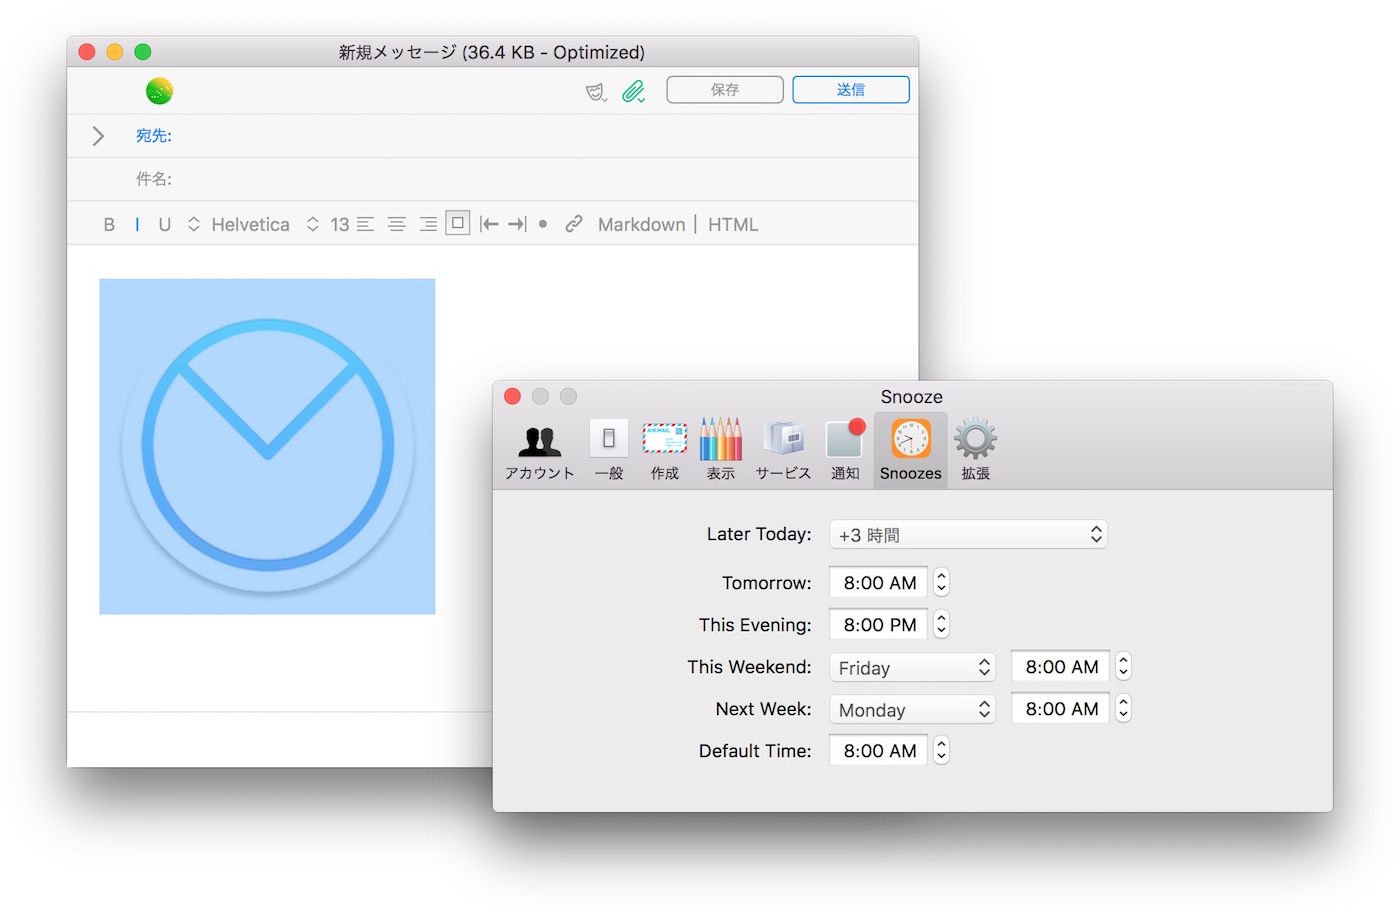This screenshot has width=1400, height=910.
Task: Toggle bold formatting (B)
Action: (109, 225)
